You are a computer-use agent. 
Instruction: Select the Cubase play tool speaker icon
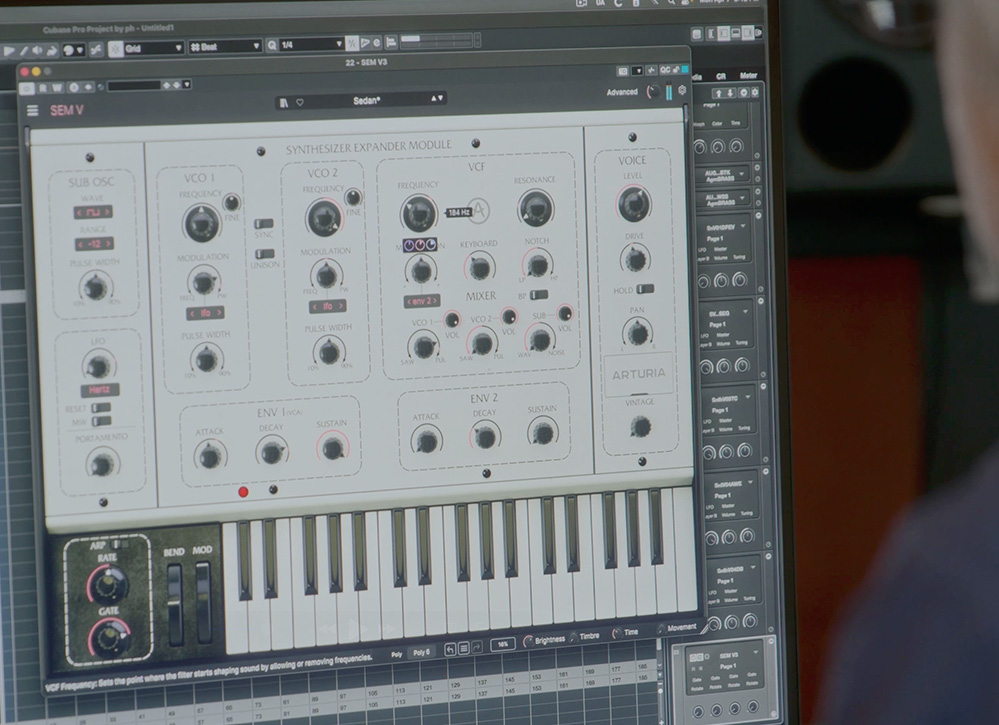pos(38,50)
